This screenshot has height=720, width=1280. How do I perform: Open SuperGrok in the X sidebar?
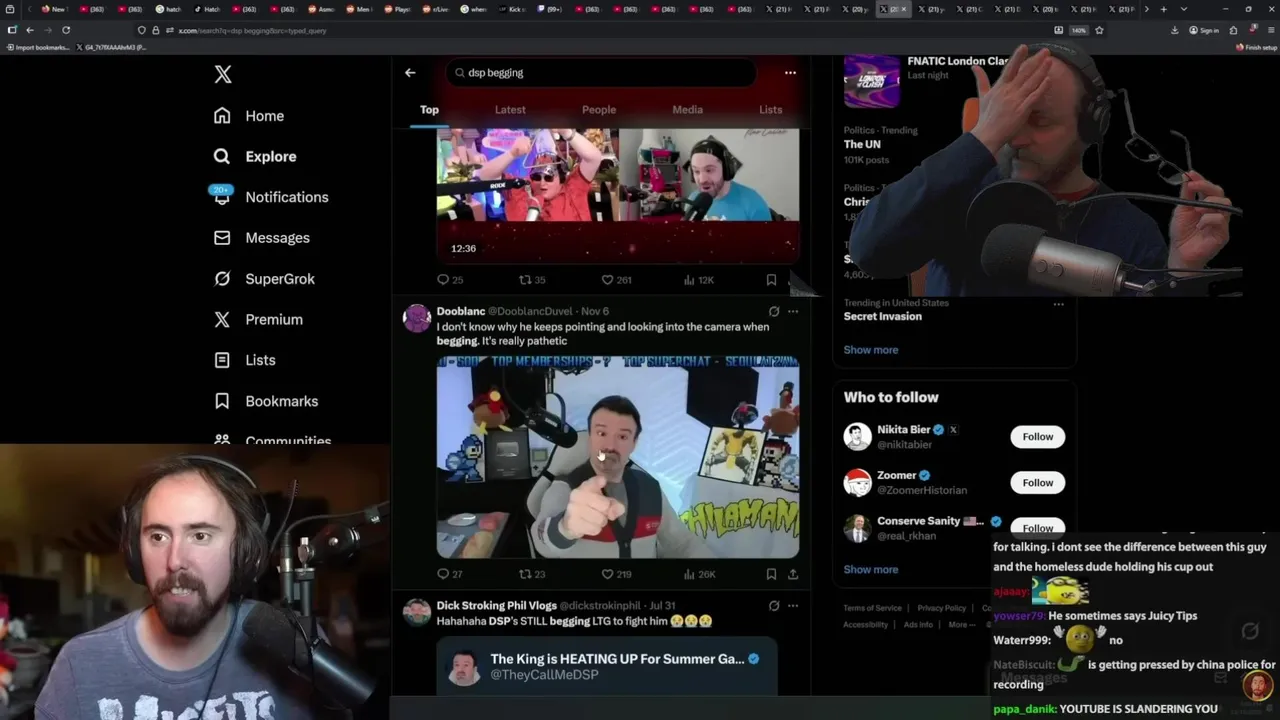pyautogui.click(x=264, y=279)
